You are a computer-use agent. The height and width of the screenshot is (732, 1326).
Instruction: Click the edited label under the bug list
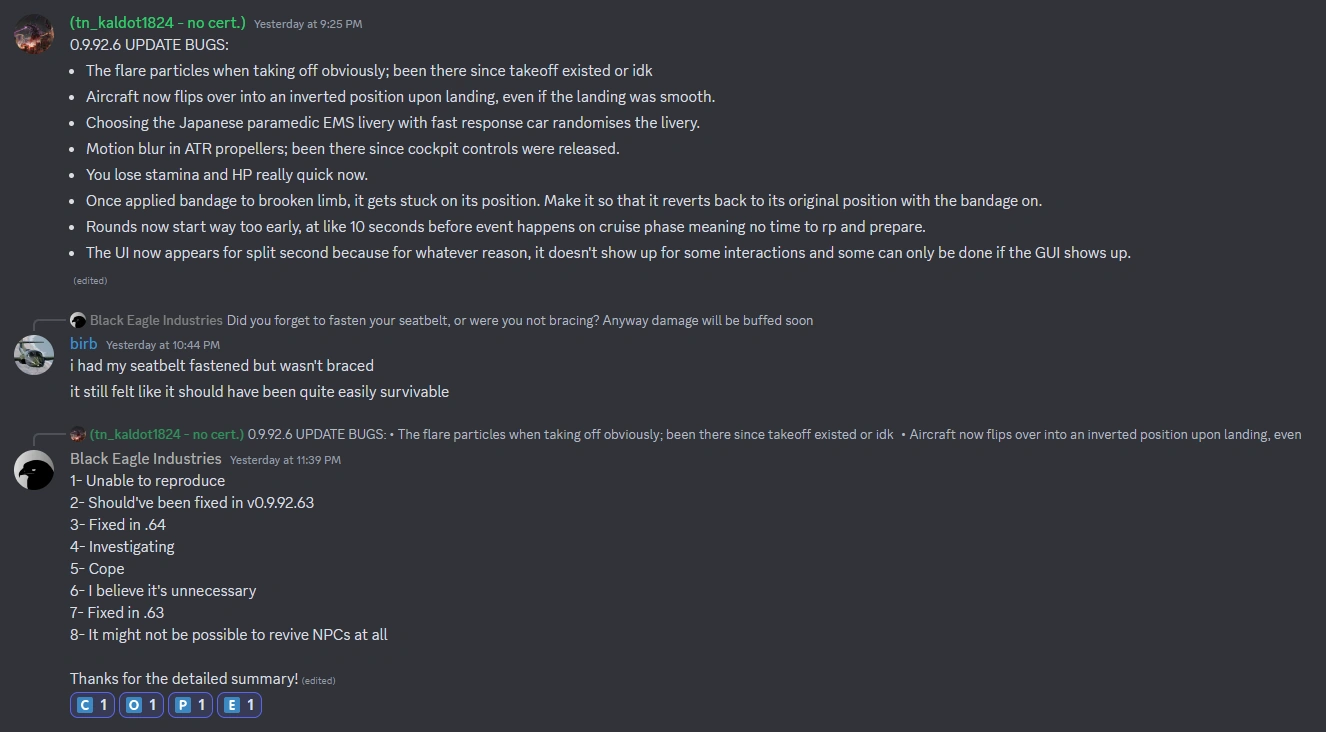[x=90, y=281]
